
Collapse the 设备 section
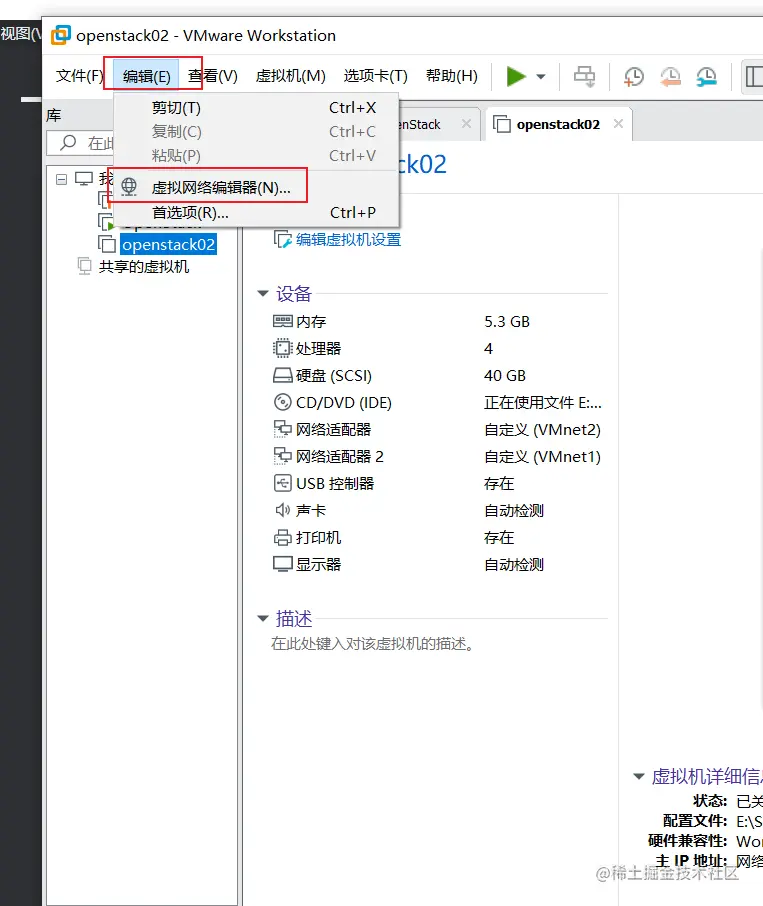[x=263, y=294]
